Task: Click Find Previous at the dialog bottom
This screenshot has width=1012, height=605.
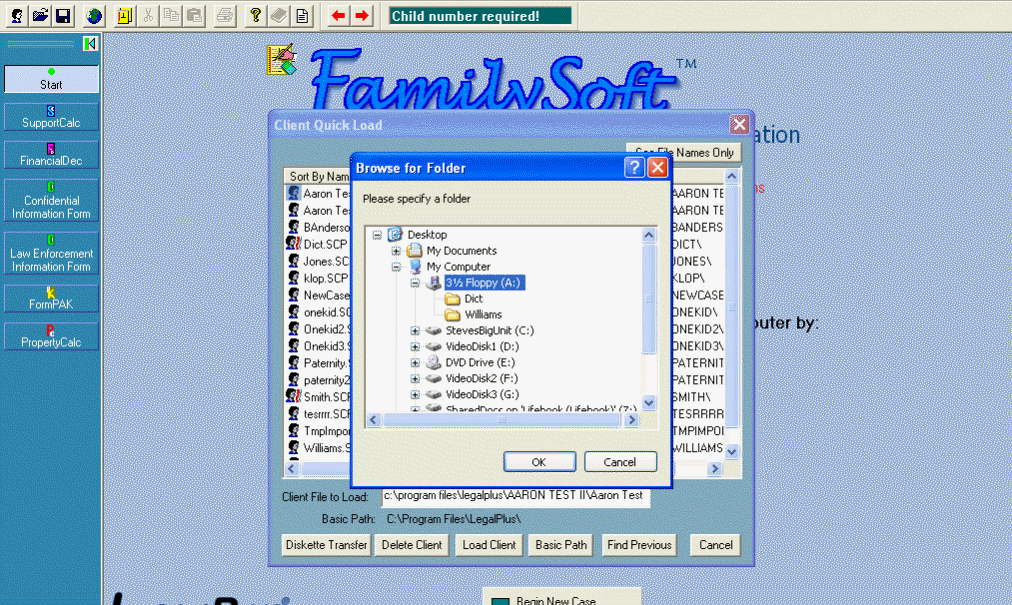Action: pos(637,545)
